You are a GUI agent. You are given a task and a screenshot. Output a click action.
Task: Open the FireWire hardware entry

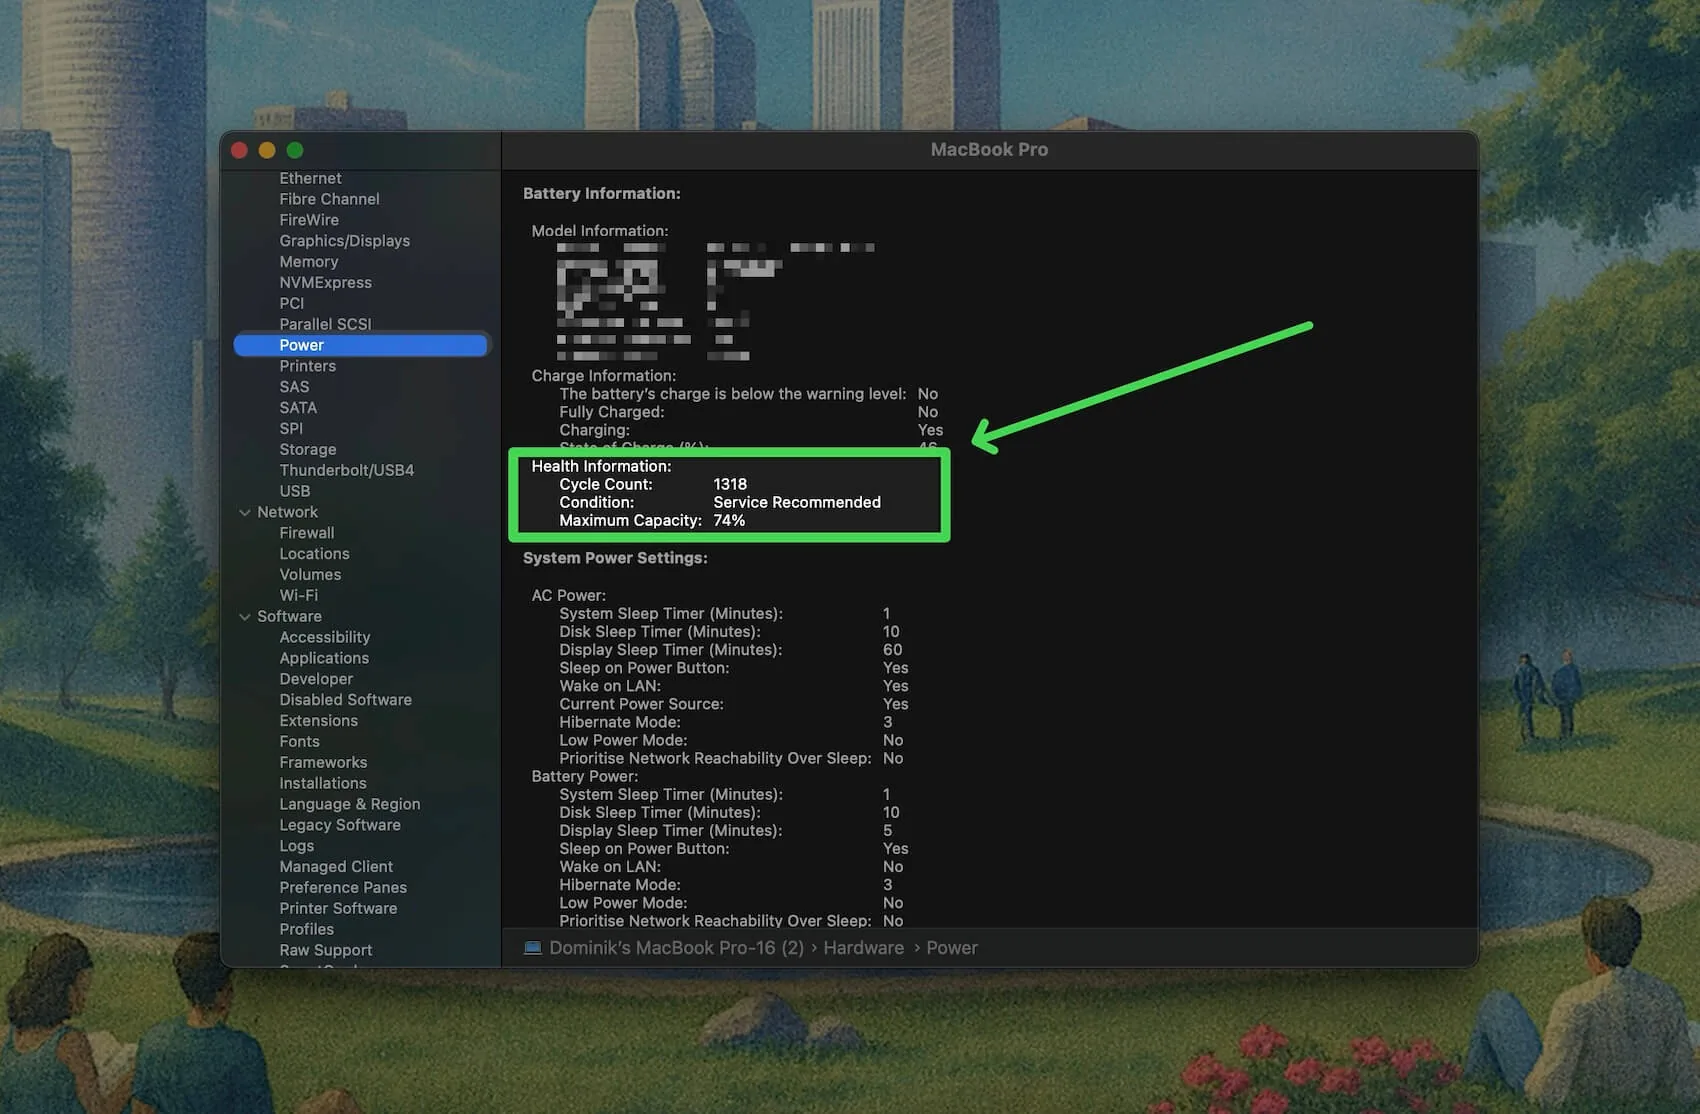pos(309,220)
